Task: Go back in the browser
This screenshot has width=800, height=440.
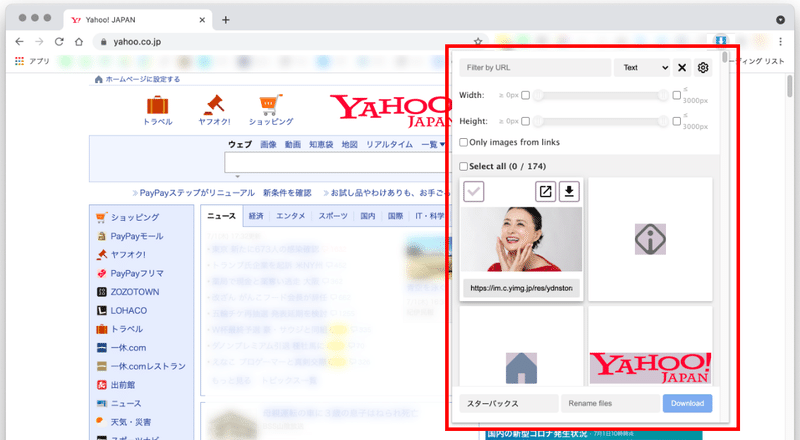Action: pyautogui.click(x=19, y=42)
